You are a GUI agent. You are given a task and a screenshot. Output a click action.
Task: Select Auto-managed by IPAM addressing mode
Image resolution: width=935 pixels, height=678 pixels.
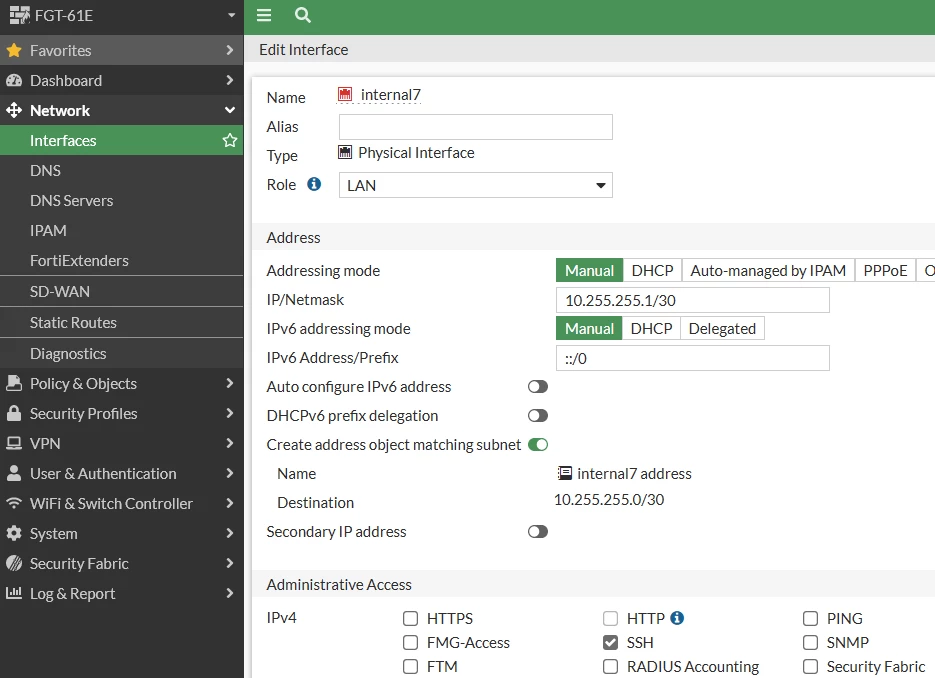768,270
